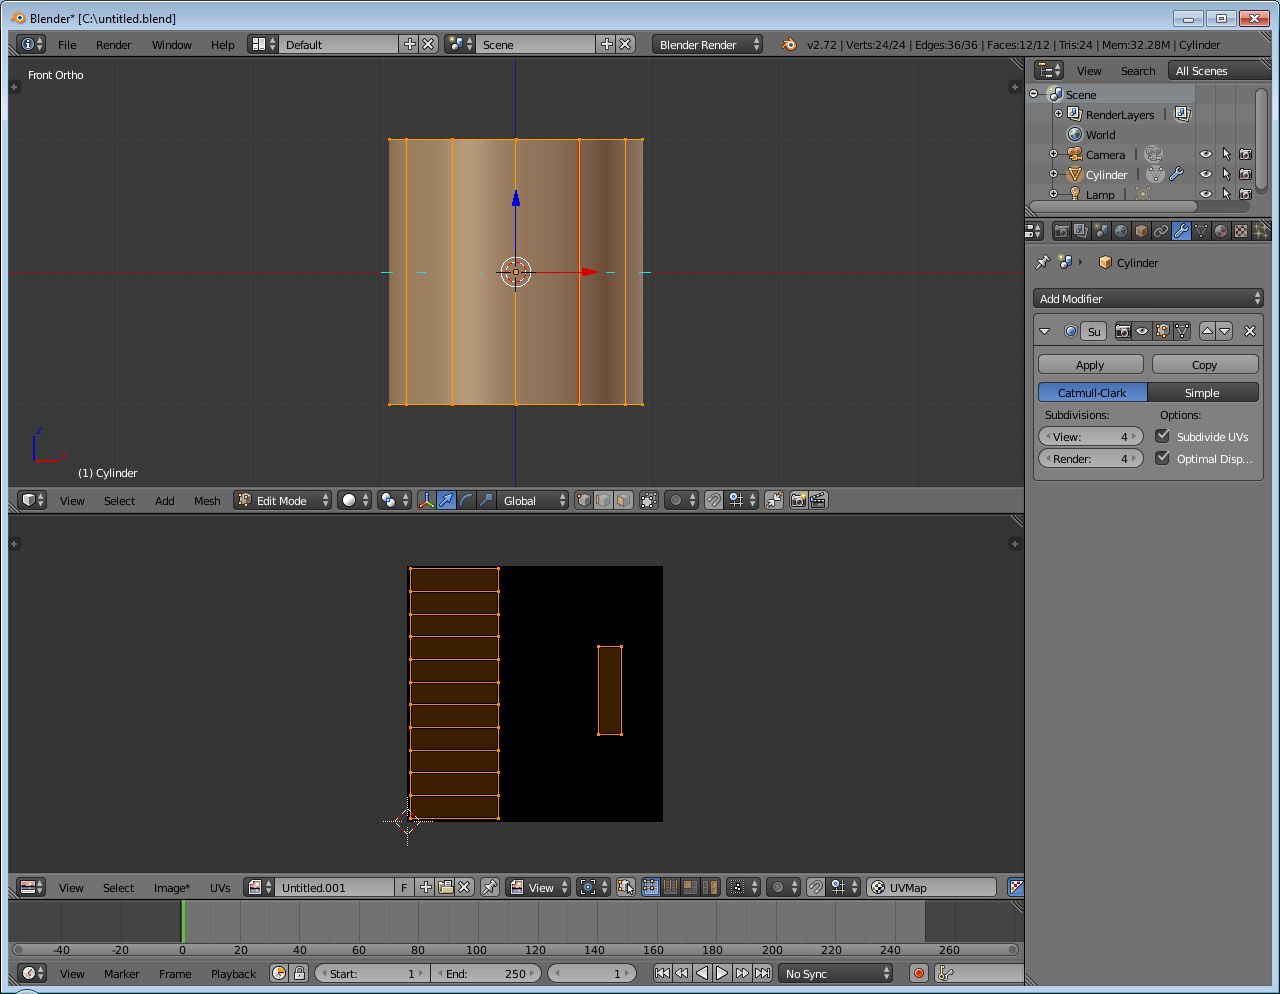Open the Render menu in top bar
This screenshot has height=994, width=1280.
click(x=114, y=44)
